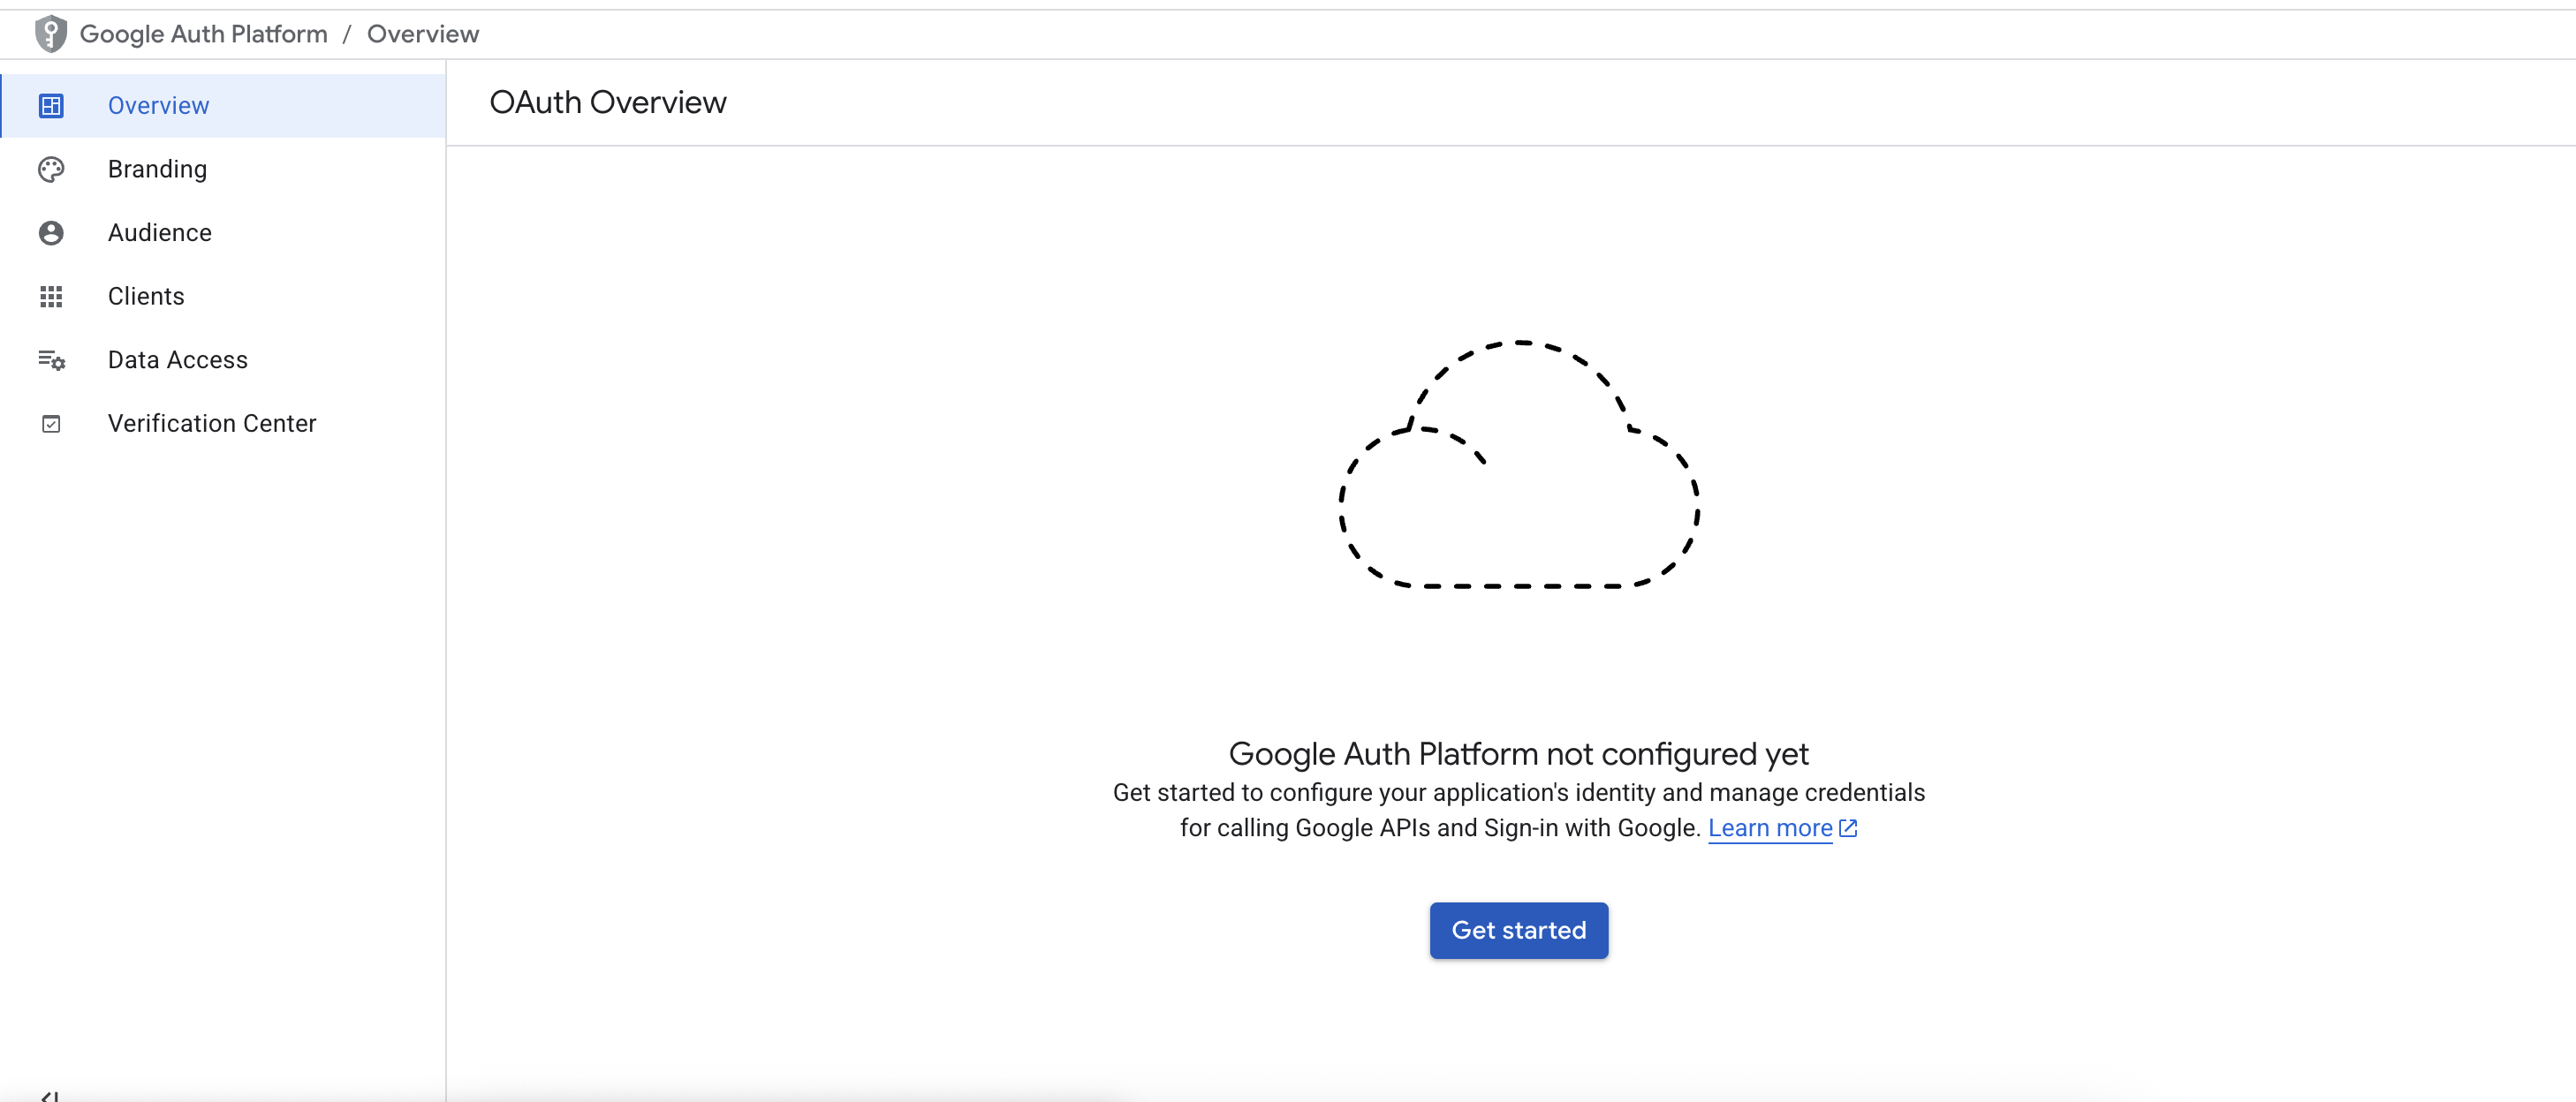The height and width of the screenshot is (1102, 2576).
Task: Click the Clients apps grid icon
Action: pyautogui.click(x=51, y=296)
